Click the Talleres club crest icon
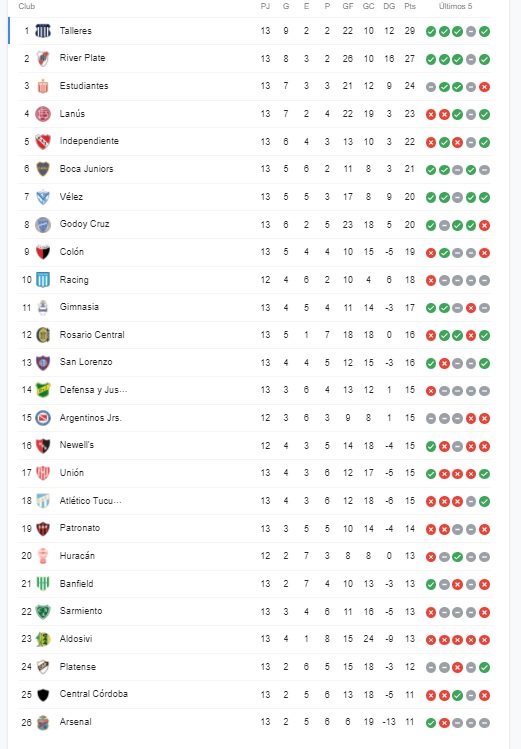Image resolution: width=521 pixels, height=749 pixels. pos(43,32)
